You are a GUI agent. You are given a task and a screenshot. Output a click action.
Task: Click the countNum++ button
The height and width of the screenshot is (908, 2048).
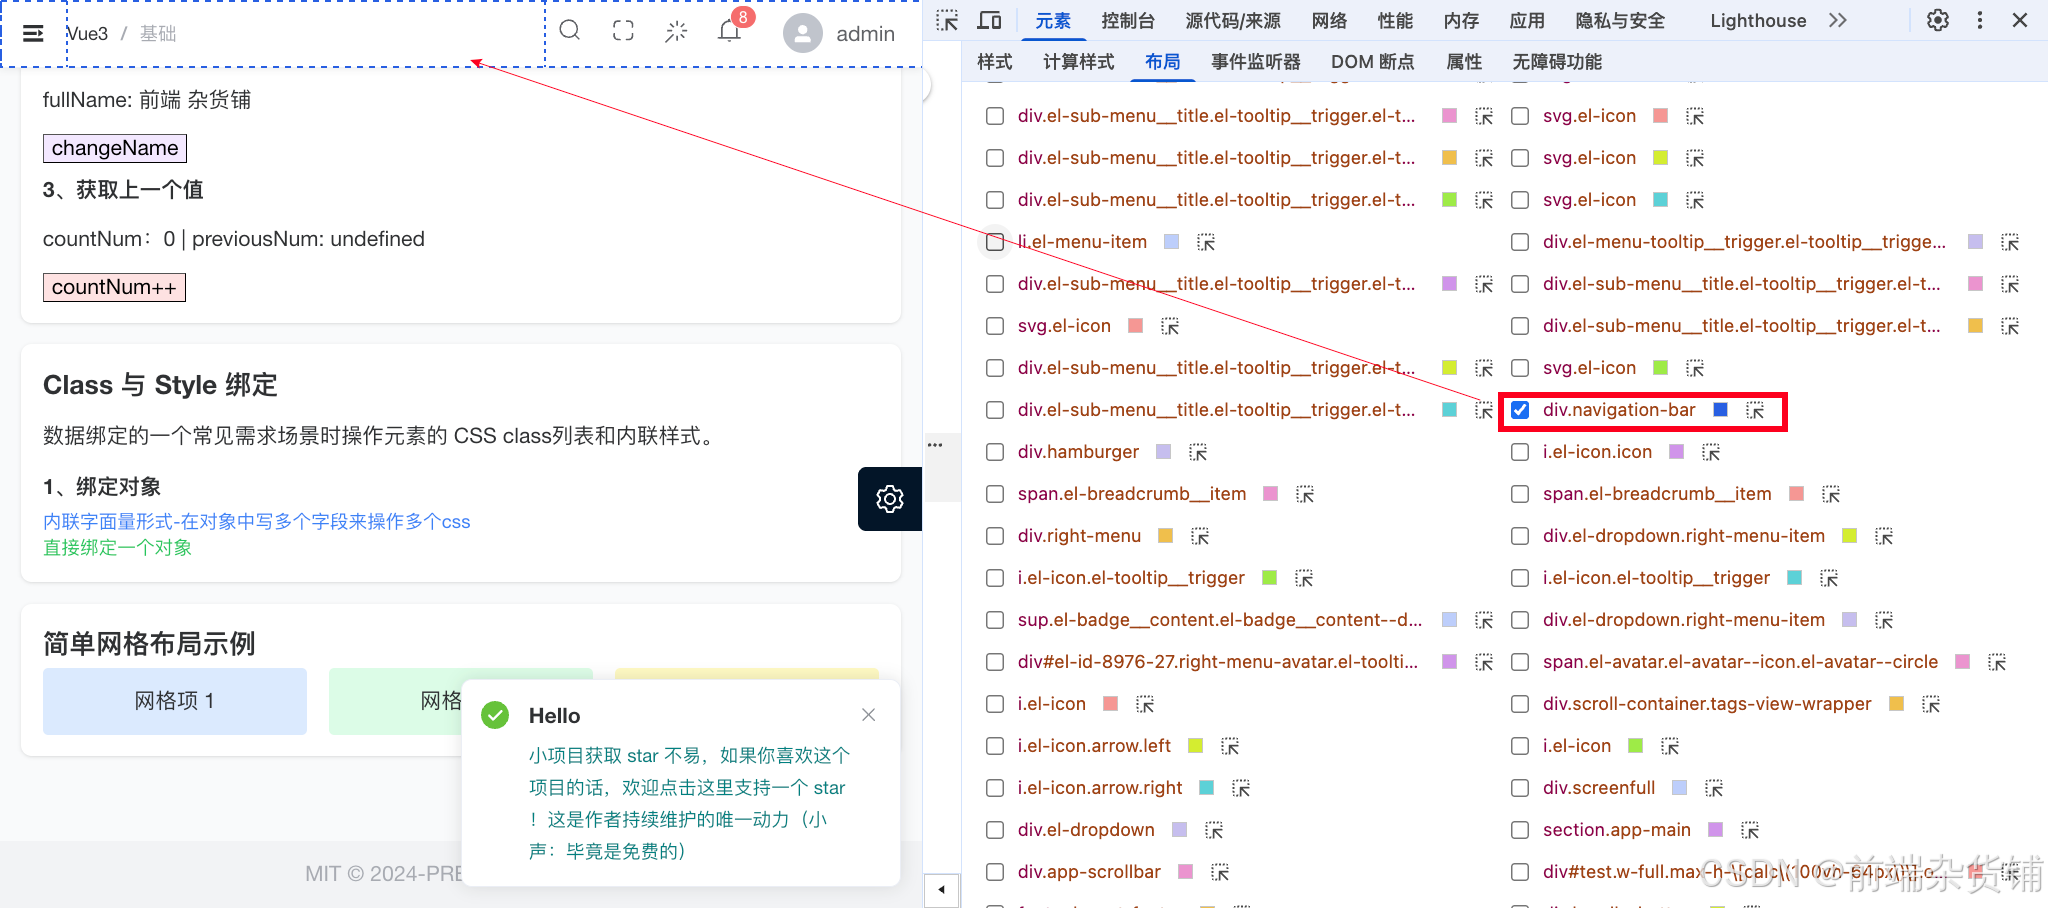pos(114,287)
